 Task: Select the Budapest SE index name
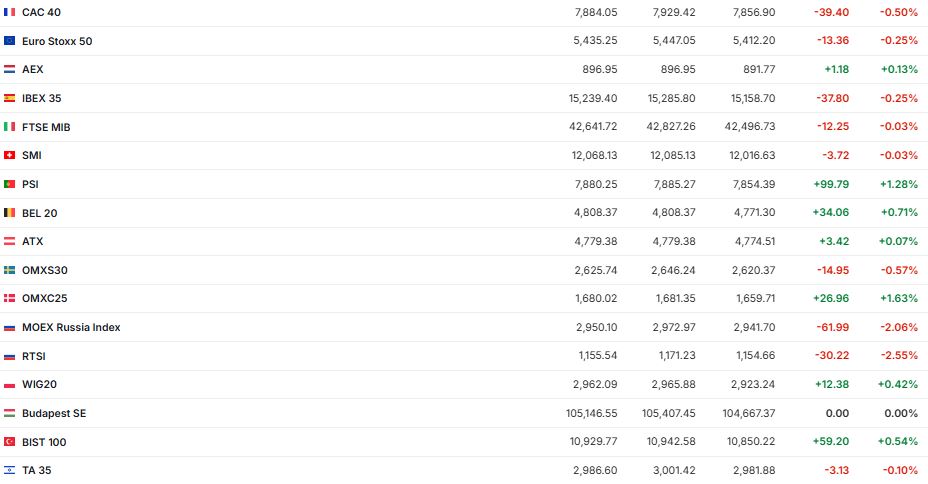click(54, 413)
